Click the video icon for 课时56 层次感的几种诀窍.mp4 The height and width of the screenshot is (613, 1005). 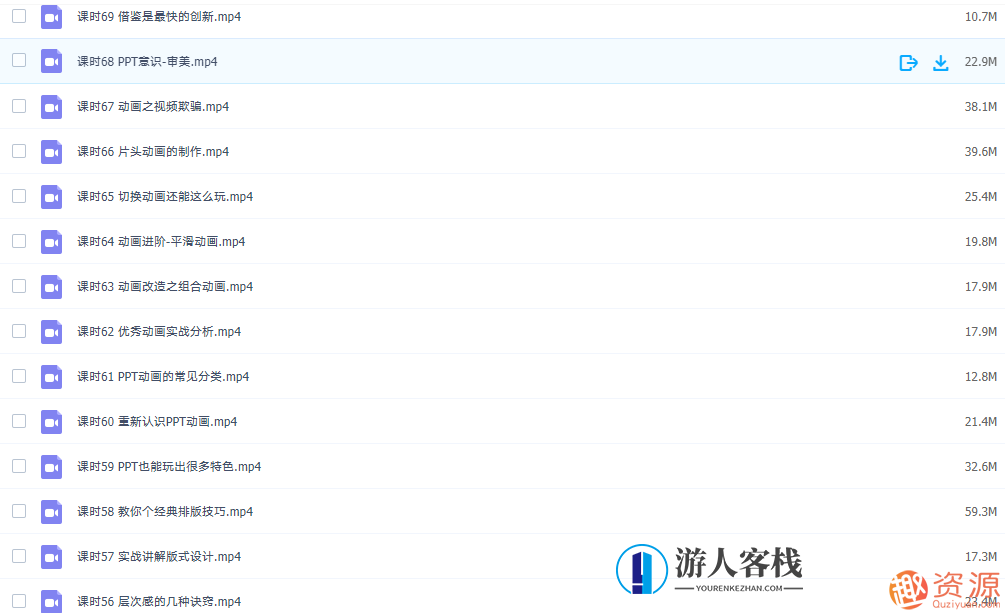tap(51, 601)
